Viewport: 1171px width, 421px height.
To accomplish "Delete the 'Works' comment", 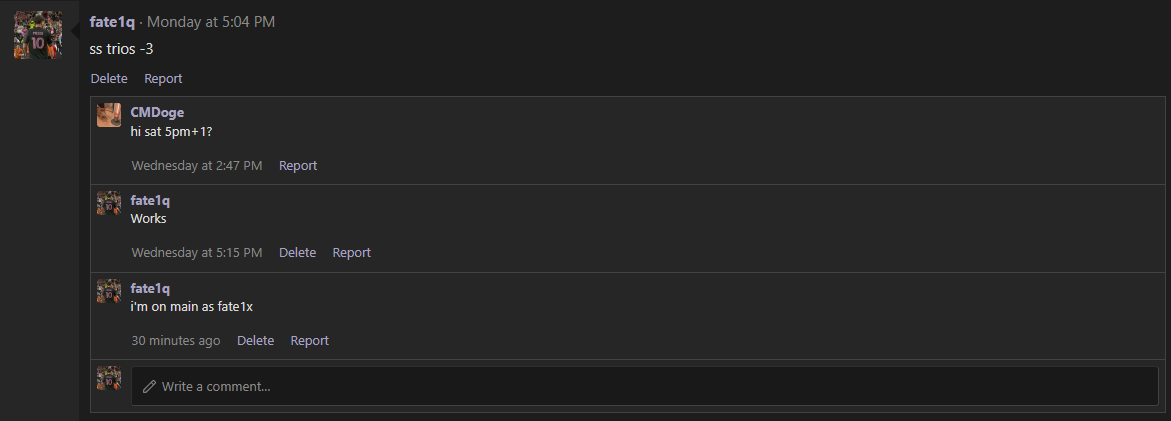I will pyautogui.click(x=297, y=253).
